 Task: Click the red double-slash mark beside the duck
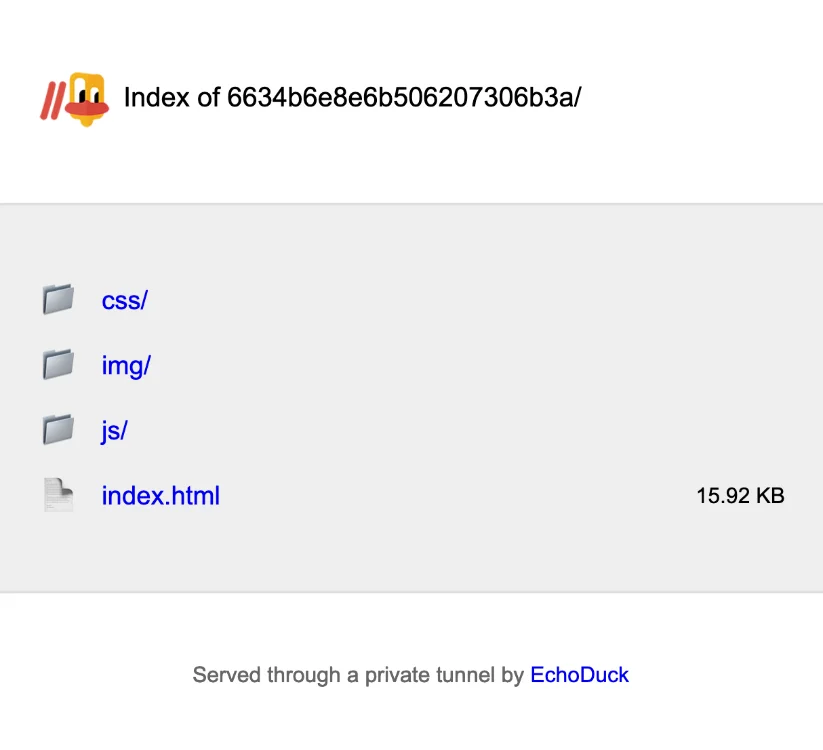[x=53, y=100]
